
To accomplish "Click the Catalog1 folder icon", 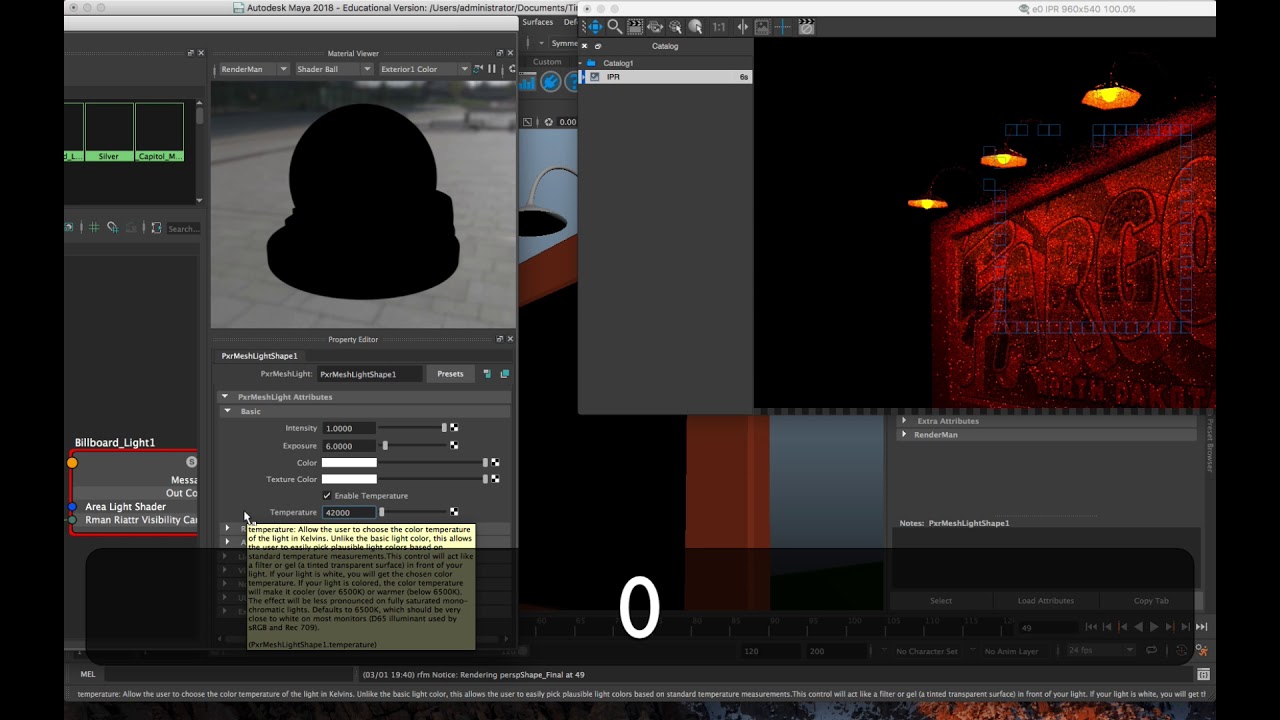I will [591, 63].
